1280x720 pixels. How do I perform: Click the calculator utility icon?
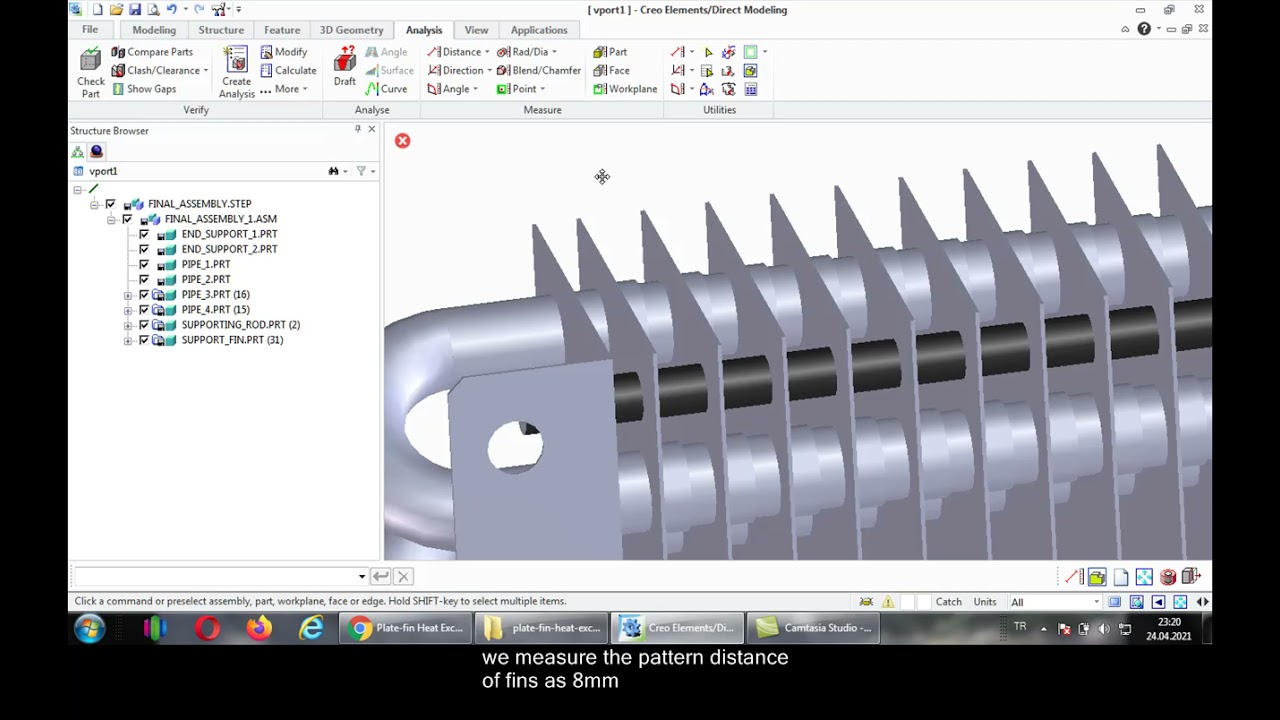[751, 89]
